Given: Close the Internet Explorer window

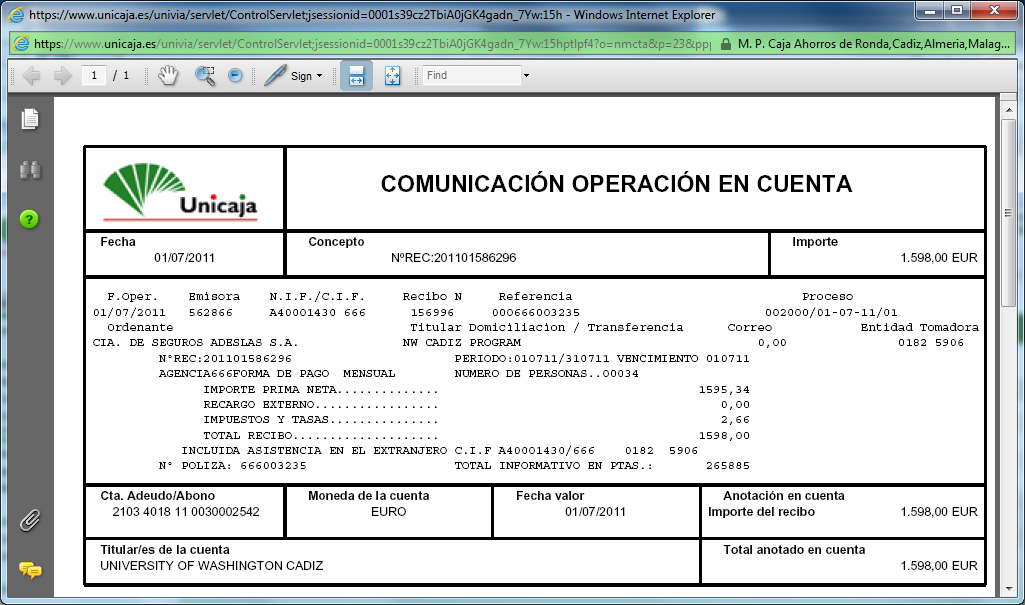Looking at the screenshot, I should (994, 10).
